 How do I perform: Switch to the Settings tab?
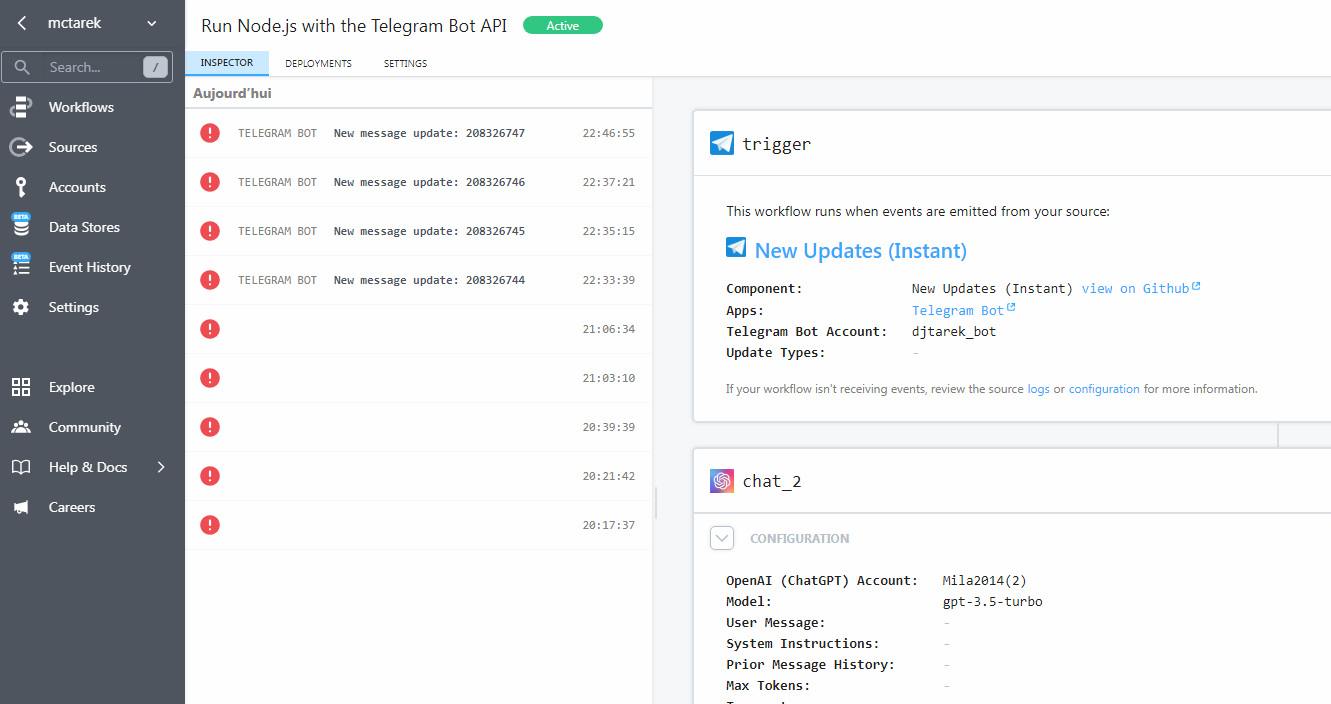pos(405,63)
